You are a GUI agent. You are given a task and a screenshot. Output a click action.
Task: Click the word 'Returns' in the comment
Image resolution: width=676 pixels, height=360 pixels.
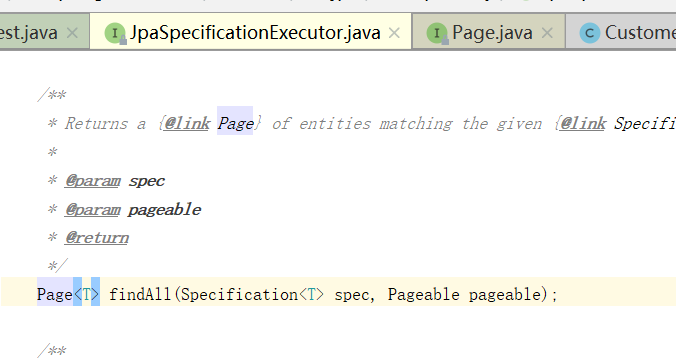[x=97, y=124]
